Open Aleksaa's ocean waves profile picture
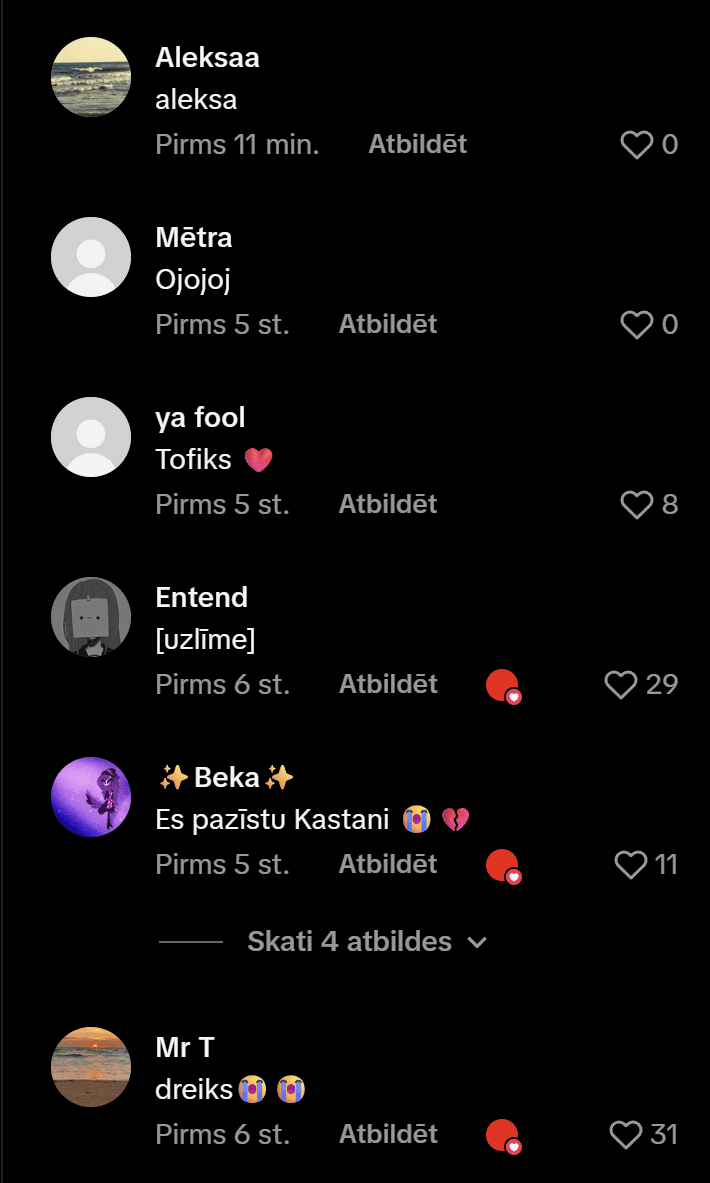 tap(91, 77)
